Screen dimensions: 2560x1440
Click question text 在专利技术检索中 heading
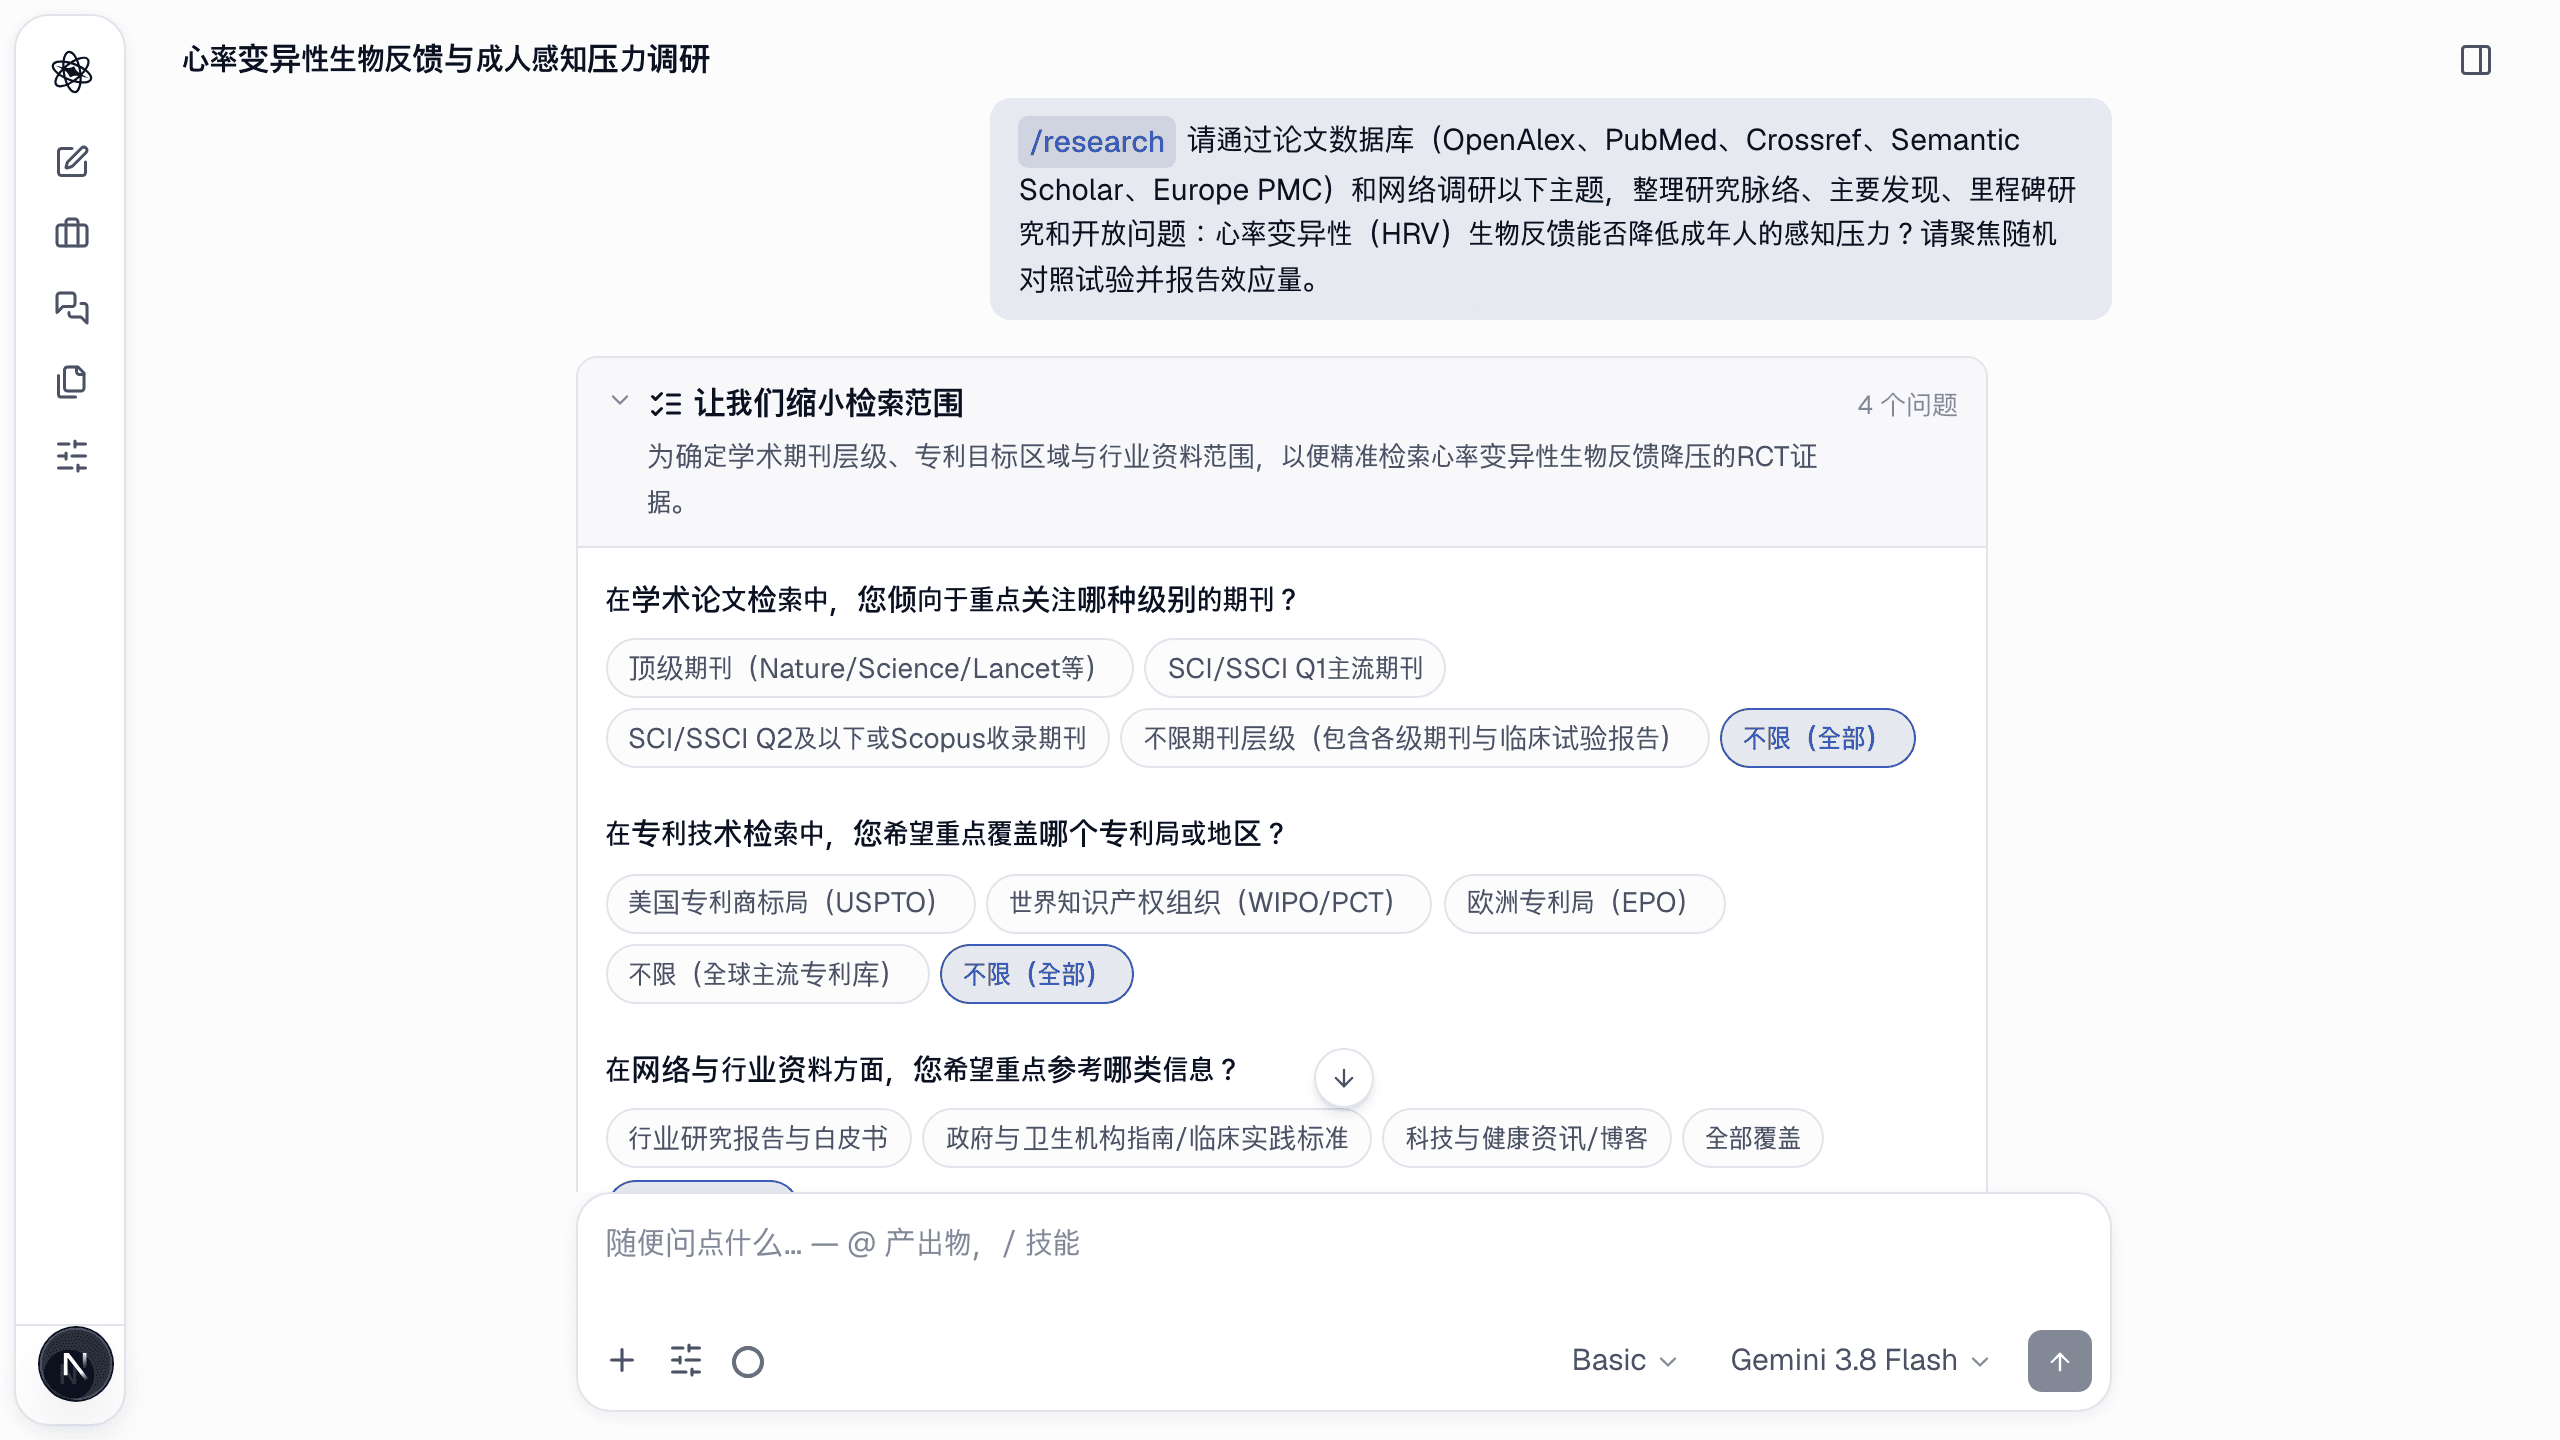click(947, 834)
